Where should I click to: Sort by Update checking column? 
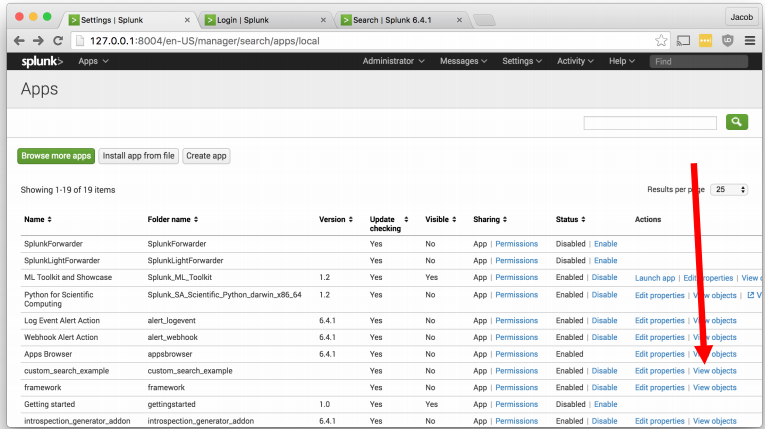(388, 224)
